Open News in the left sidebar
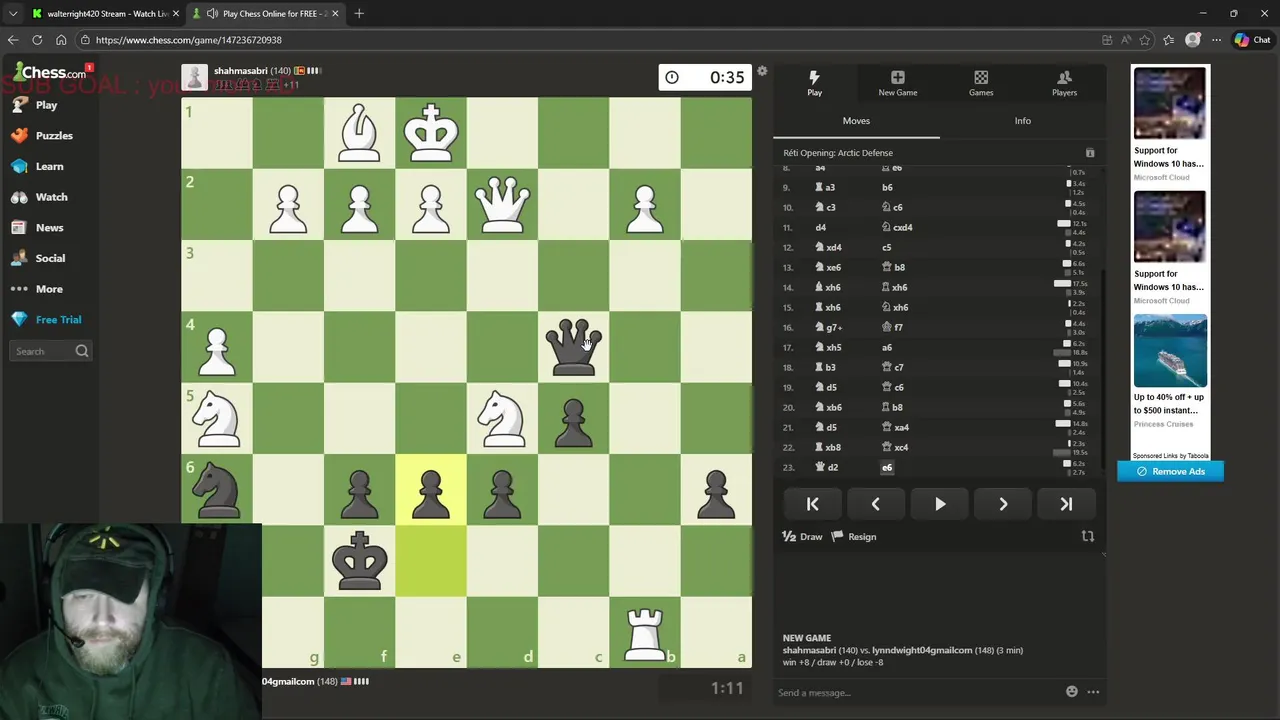Screen dimensions: 1280x720 [49, 228]
